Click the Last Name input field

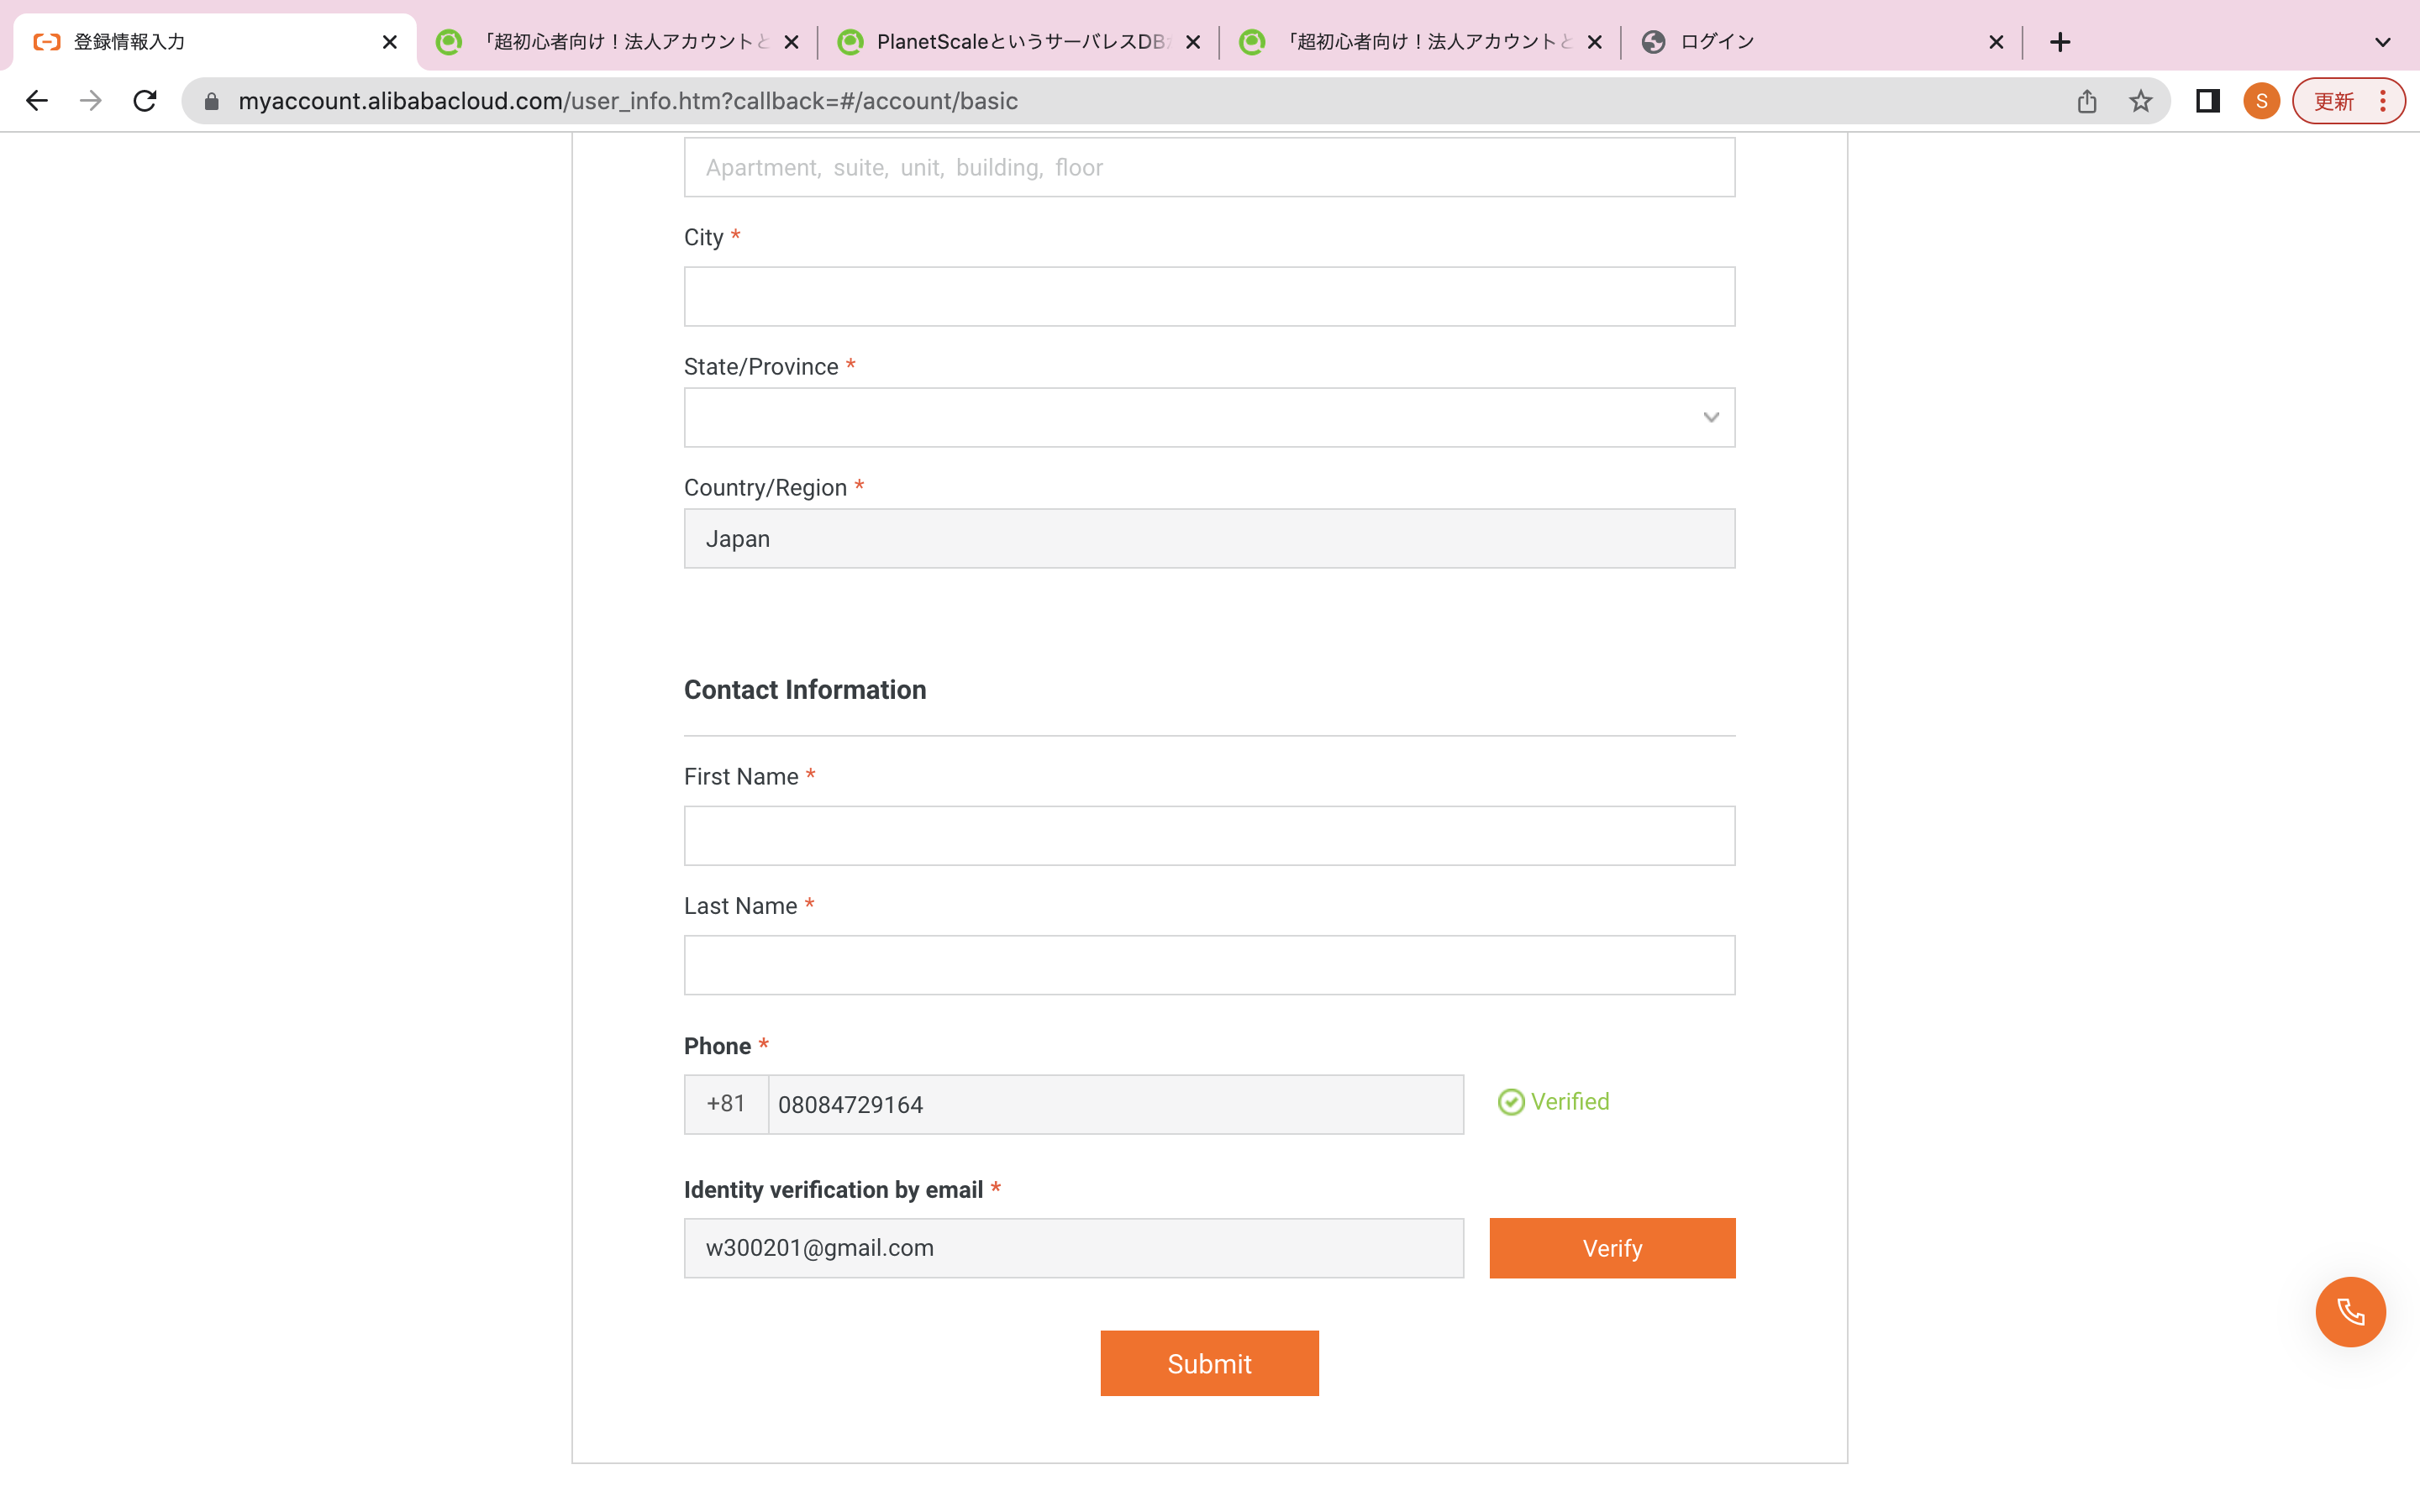coord(1209,965)
